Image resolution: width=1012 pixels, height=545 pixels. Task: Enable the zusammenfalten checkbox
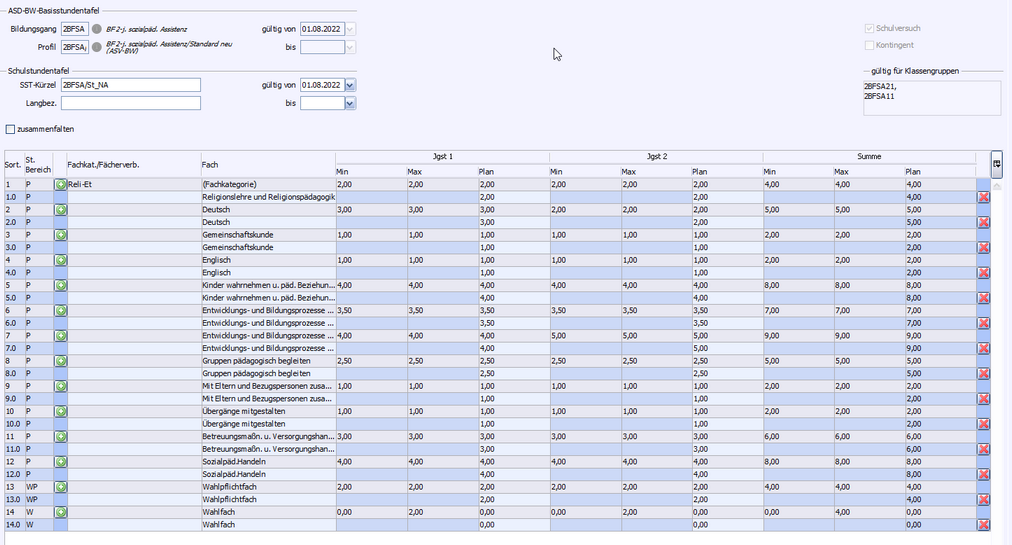(x=11, y=129)
